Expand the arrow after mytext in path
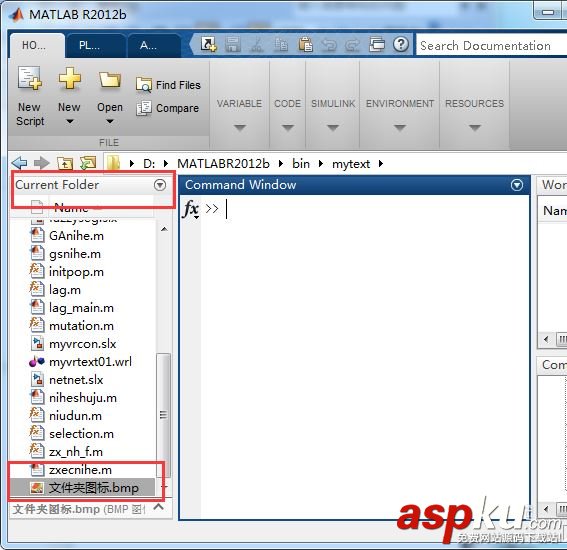567x550 pixels. click(381, 164)
